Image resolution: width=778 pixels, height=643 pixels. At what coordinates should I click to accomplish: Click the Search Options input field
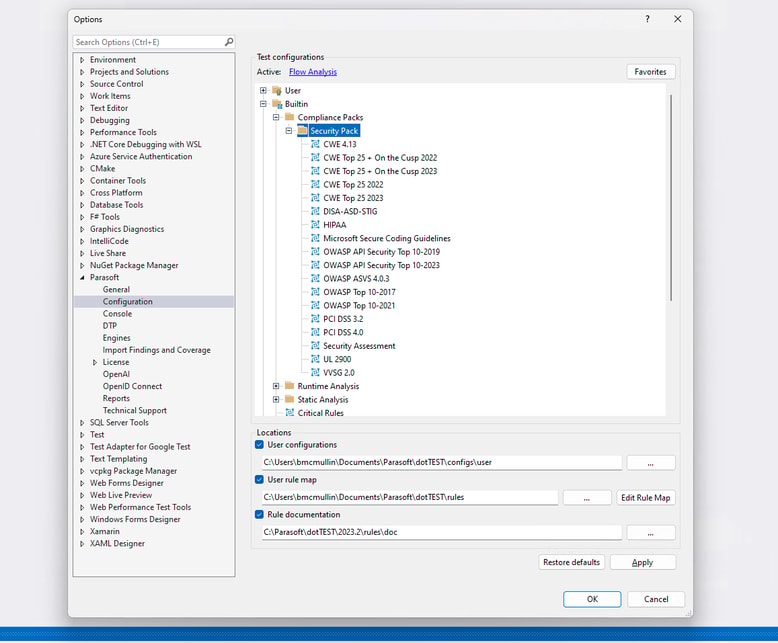[x=148, y=42]
